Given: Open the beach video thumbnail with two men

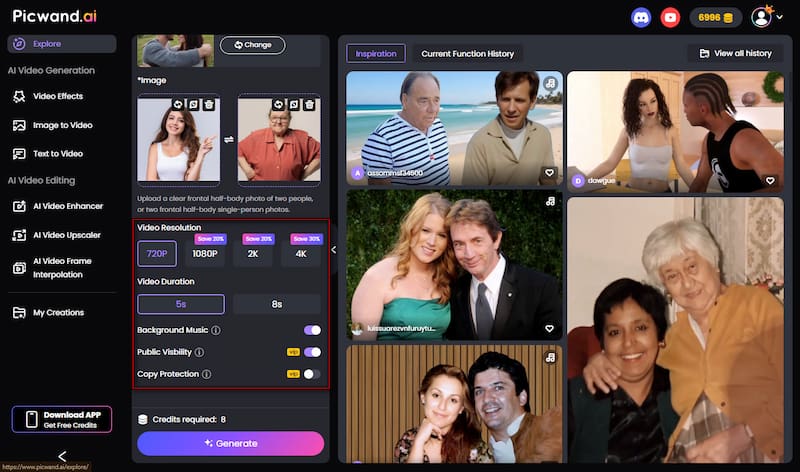Looking at the screenshot, I should pyautogui.click(x=454, y=128).
